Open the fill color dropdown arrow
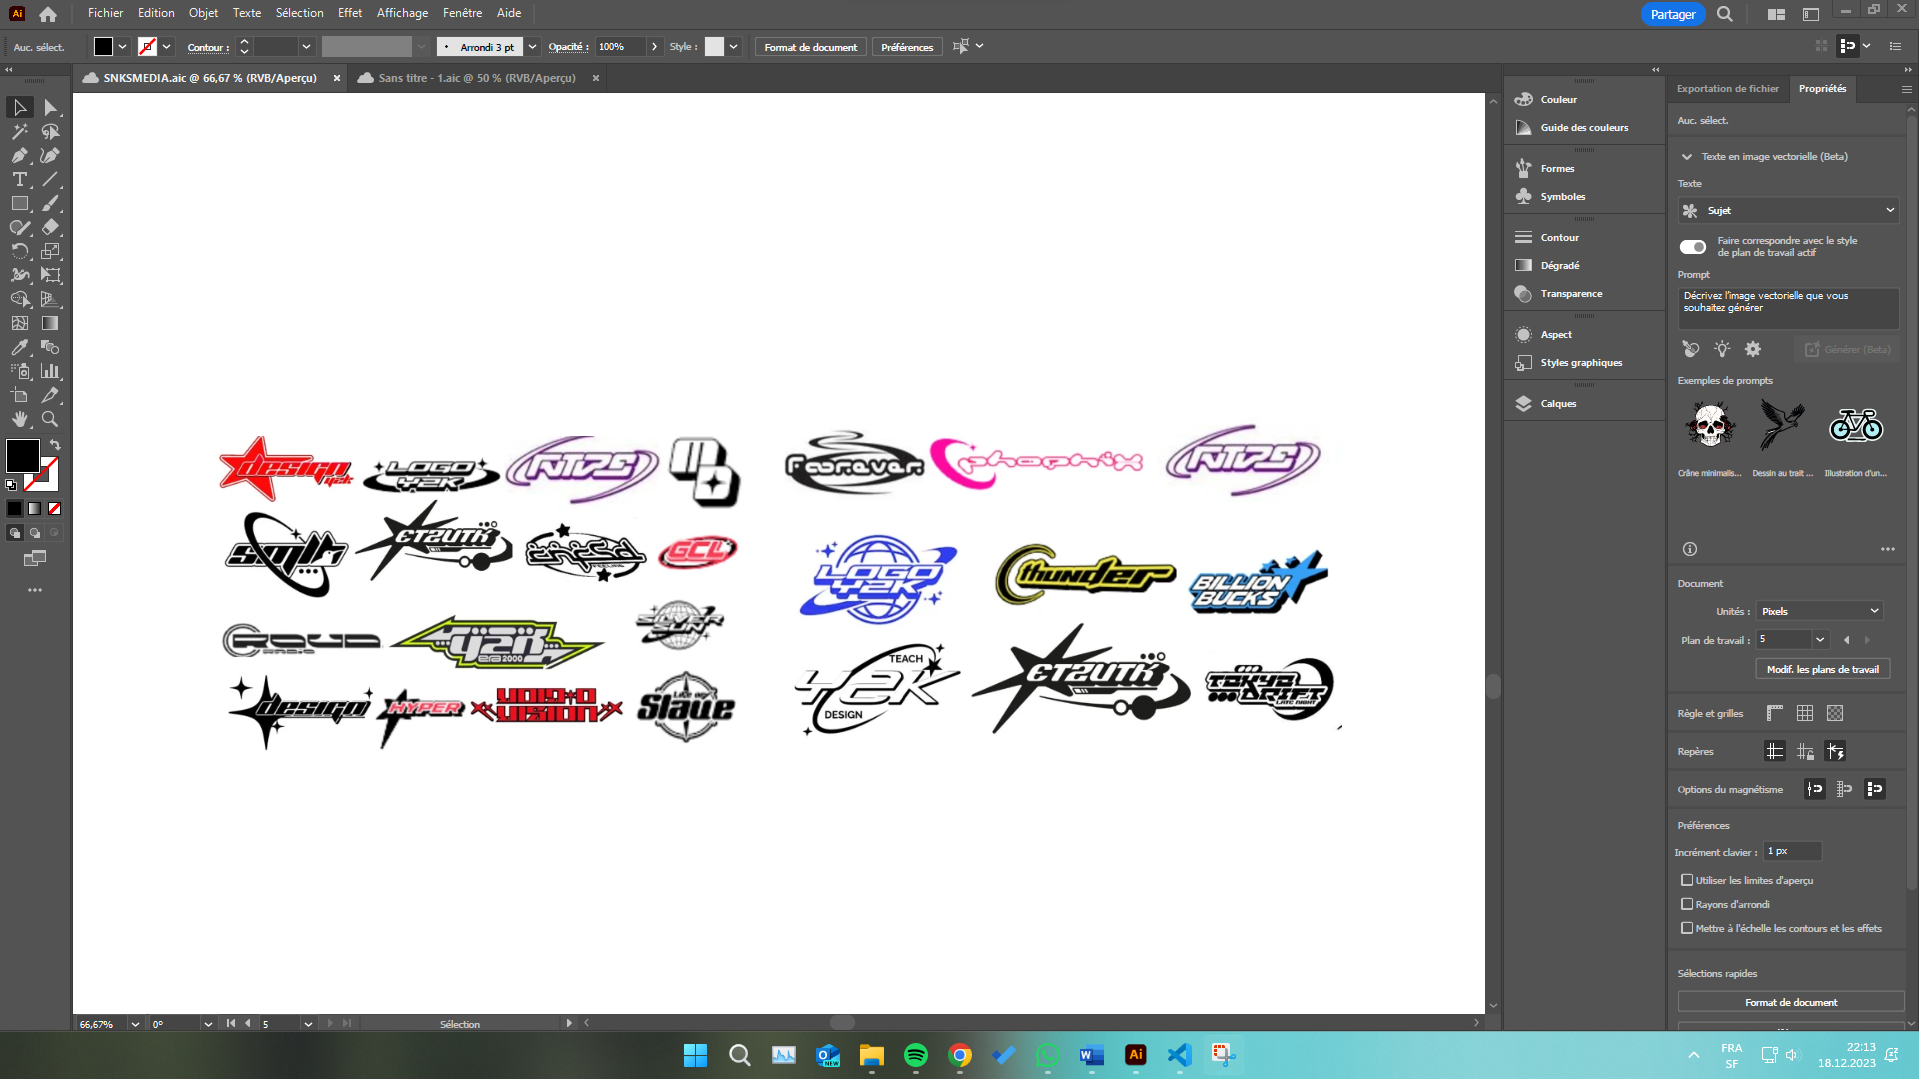 [x=122, y=47]
